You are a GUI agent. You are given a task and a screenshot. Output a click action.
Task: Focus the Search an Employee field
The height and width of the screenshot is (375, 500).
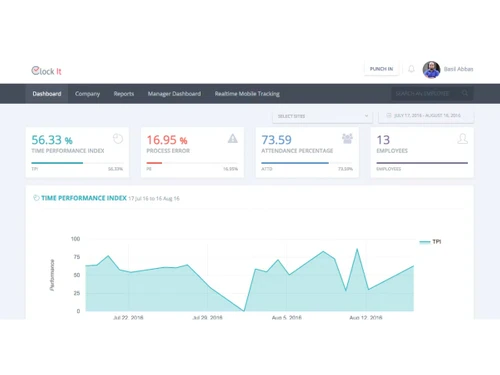(432, 93)
